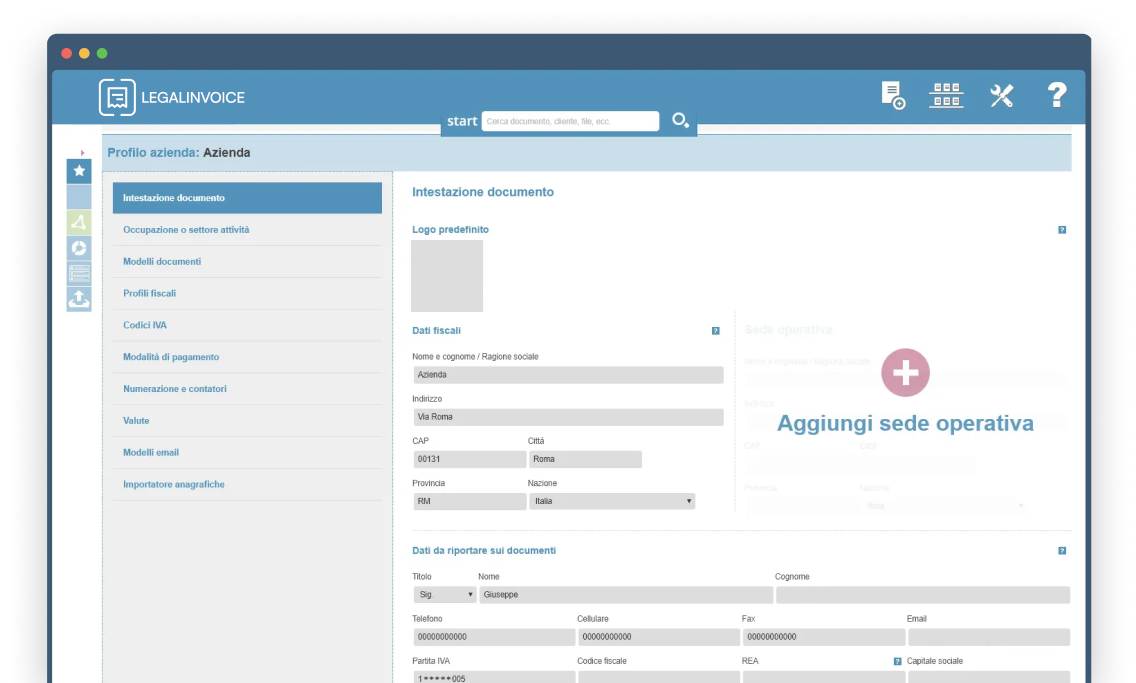Open the wrench and screwdriver settings
This screenshot has width=1136, height=683.
tap(1001, 95)
